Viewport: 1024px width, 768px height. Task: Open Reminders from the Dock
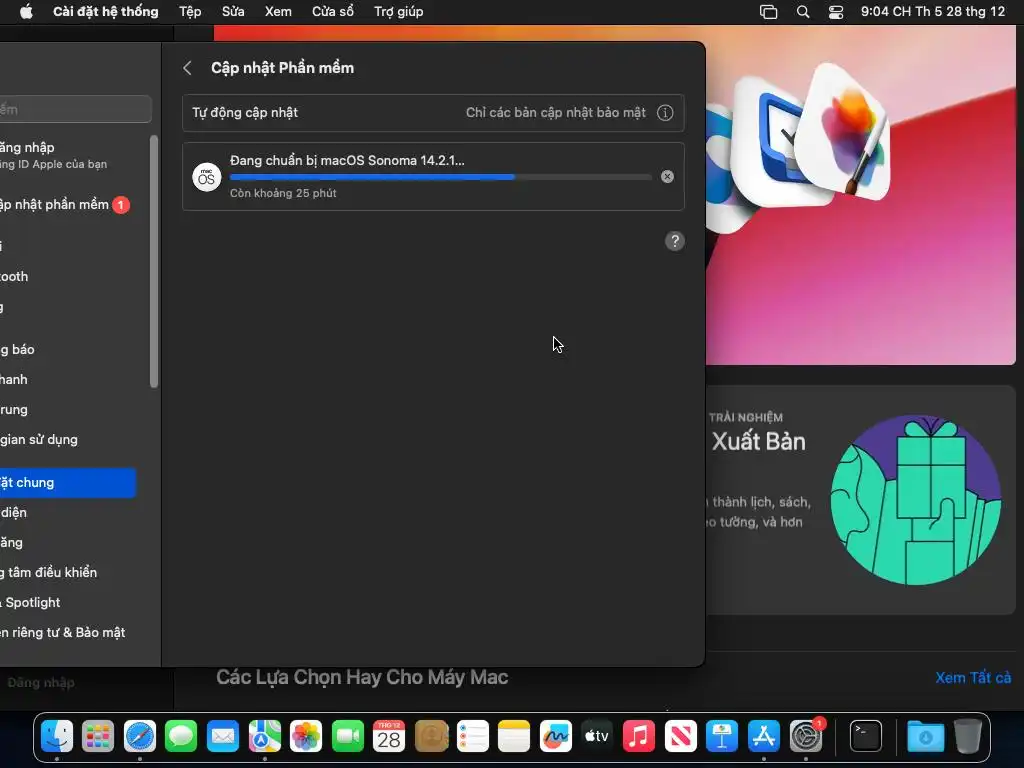(472, 736)
